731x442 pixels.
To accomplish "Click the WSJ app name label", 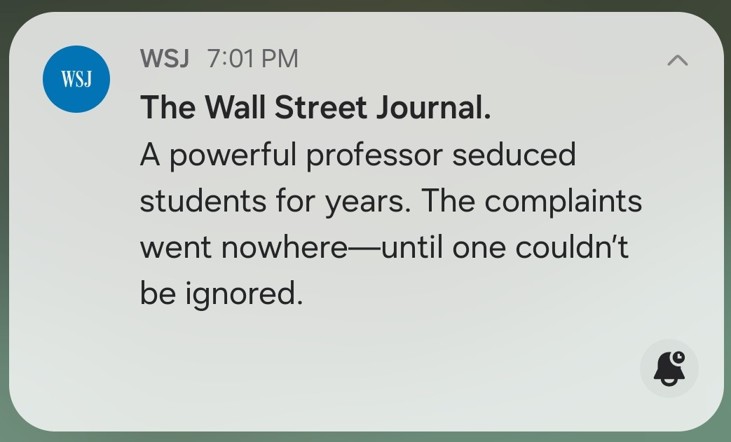I will 165,58.
